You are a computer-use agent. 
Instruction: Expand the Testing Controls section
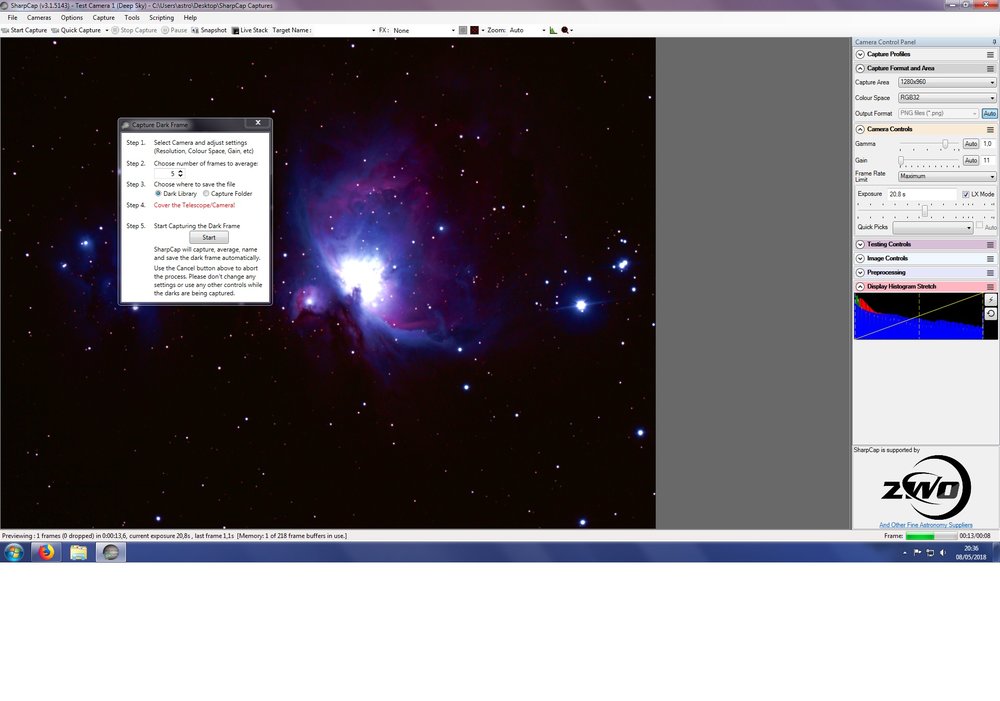click(x=860, y=244)
